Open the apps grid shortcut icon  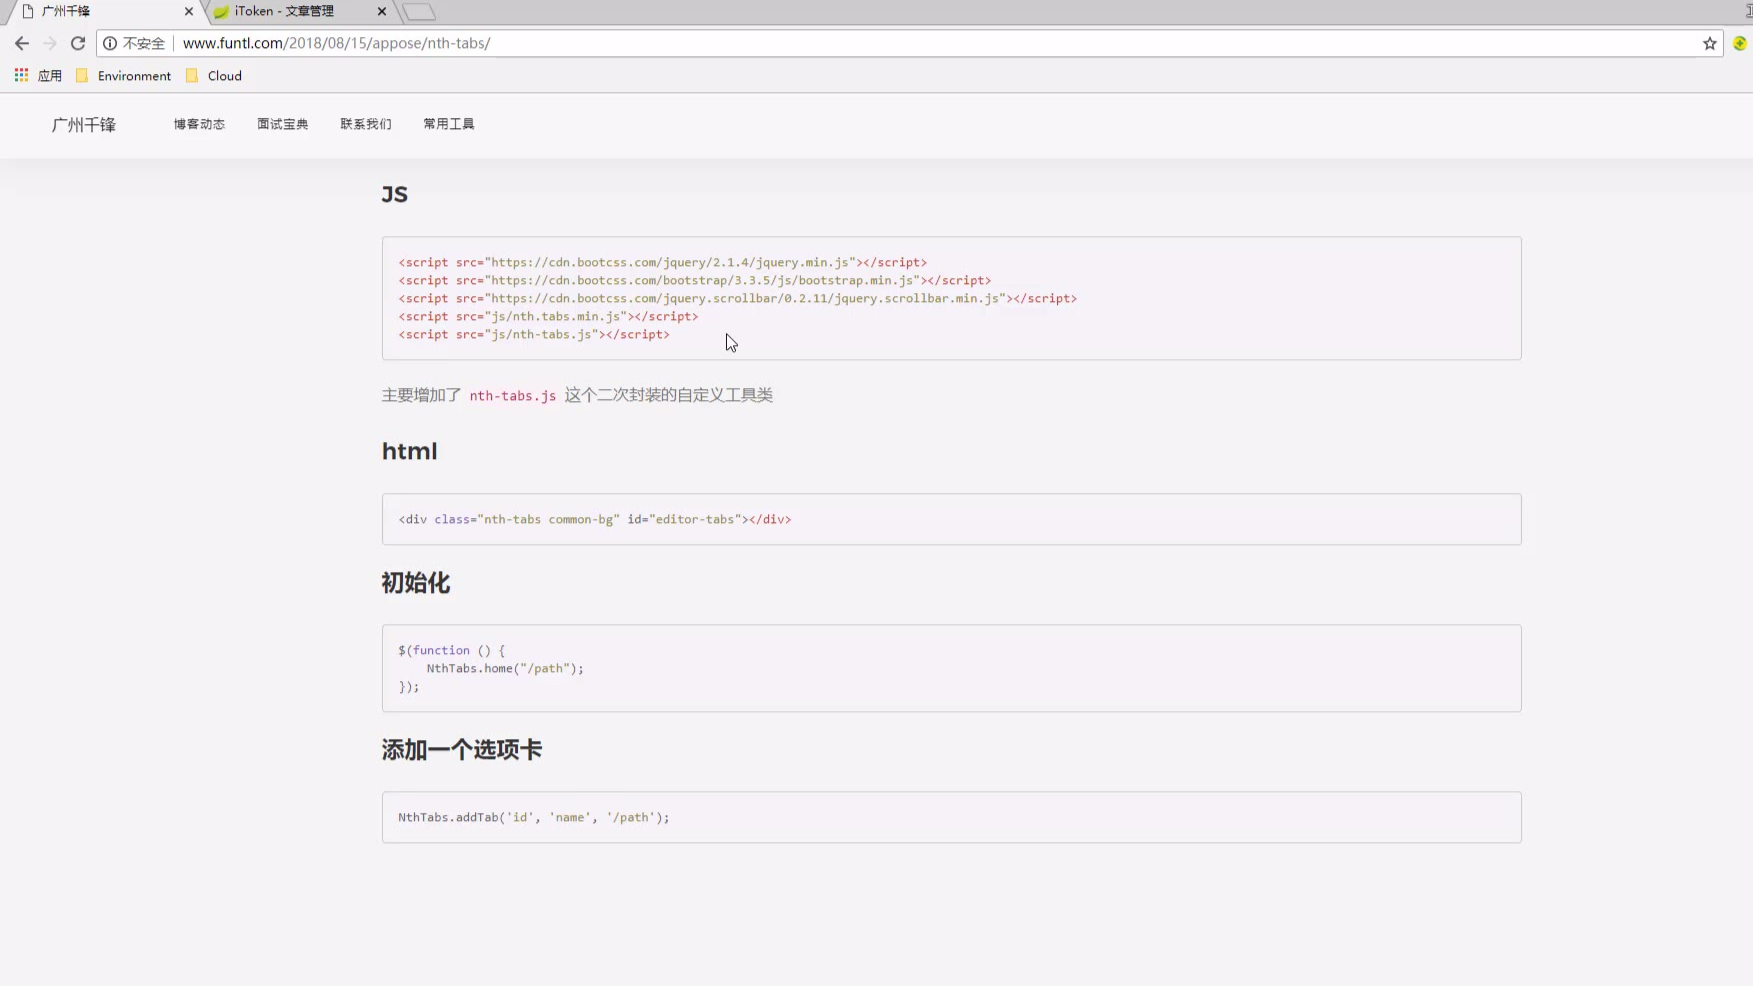[x=21, y=75]
